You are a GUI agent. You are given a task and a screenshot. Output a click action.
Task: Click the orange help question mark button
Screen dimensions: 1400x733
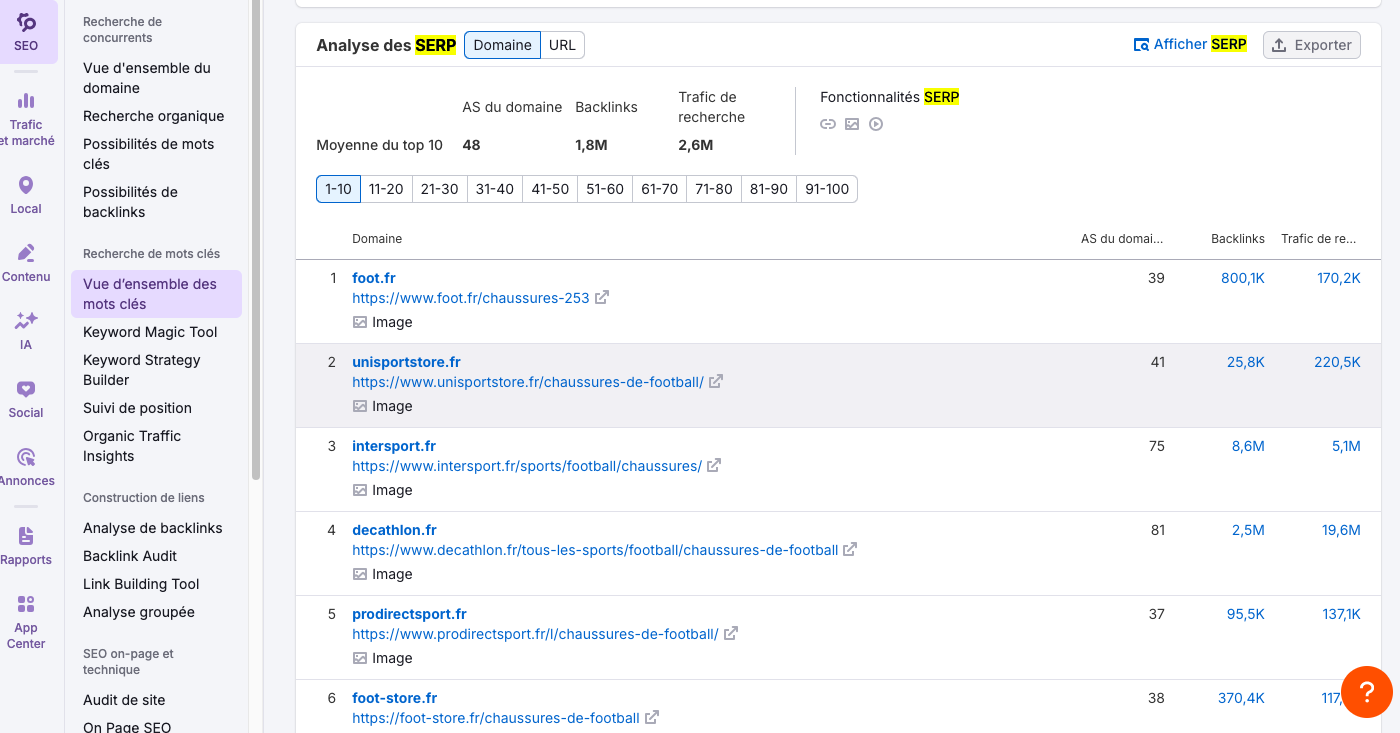tap(1367, 691)
